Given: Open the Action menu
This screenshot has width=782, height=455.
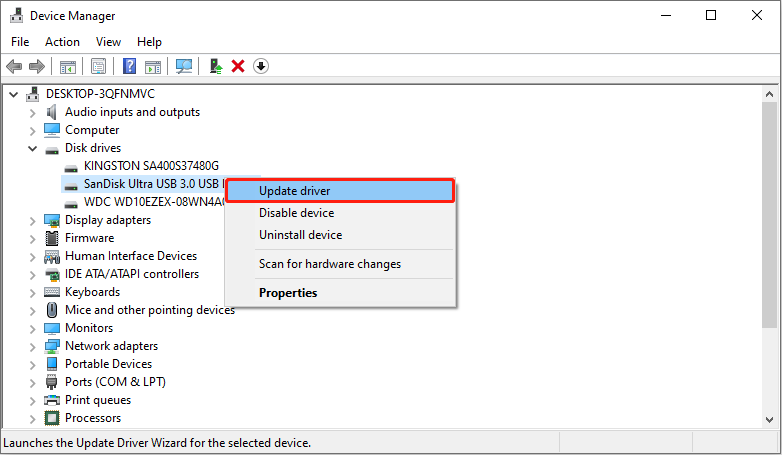Looking at the screenshot, I should pyautogui.click(x=62, y=42).
